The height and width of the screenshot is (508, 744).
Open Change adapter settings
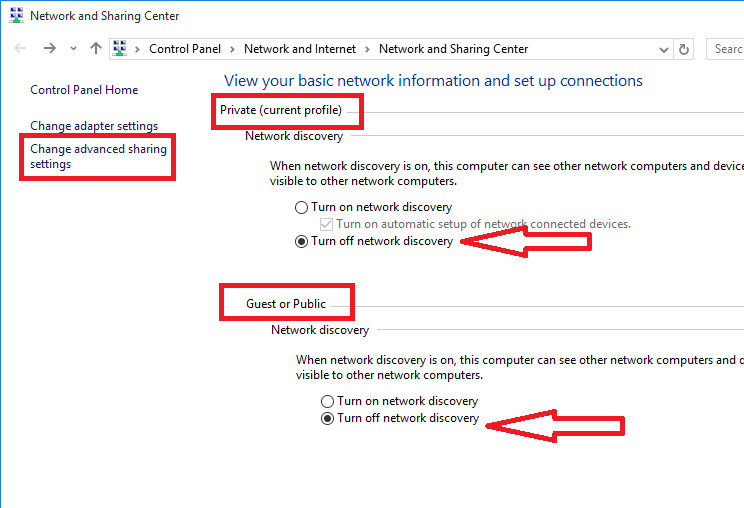[x=94, y=126]
